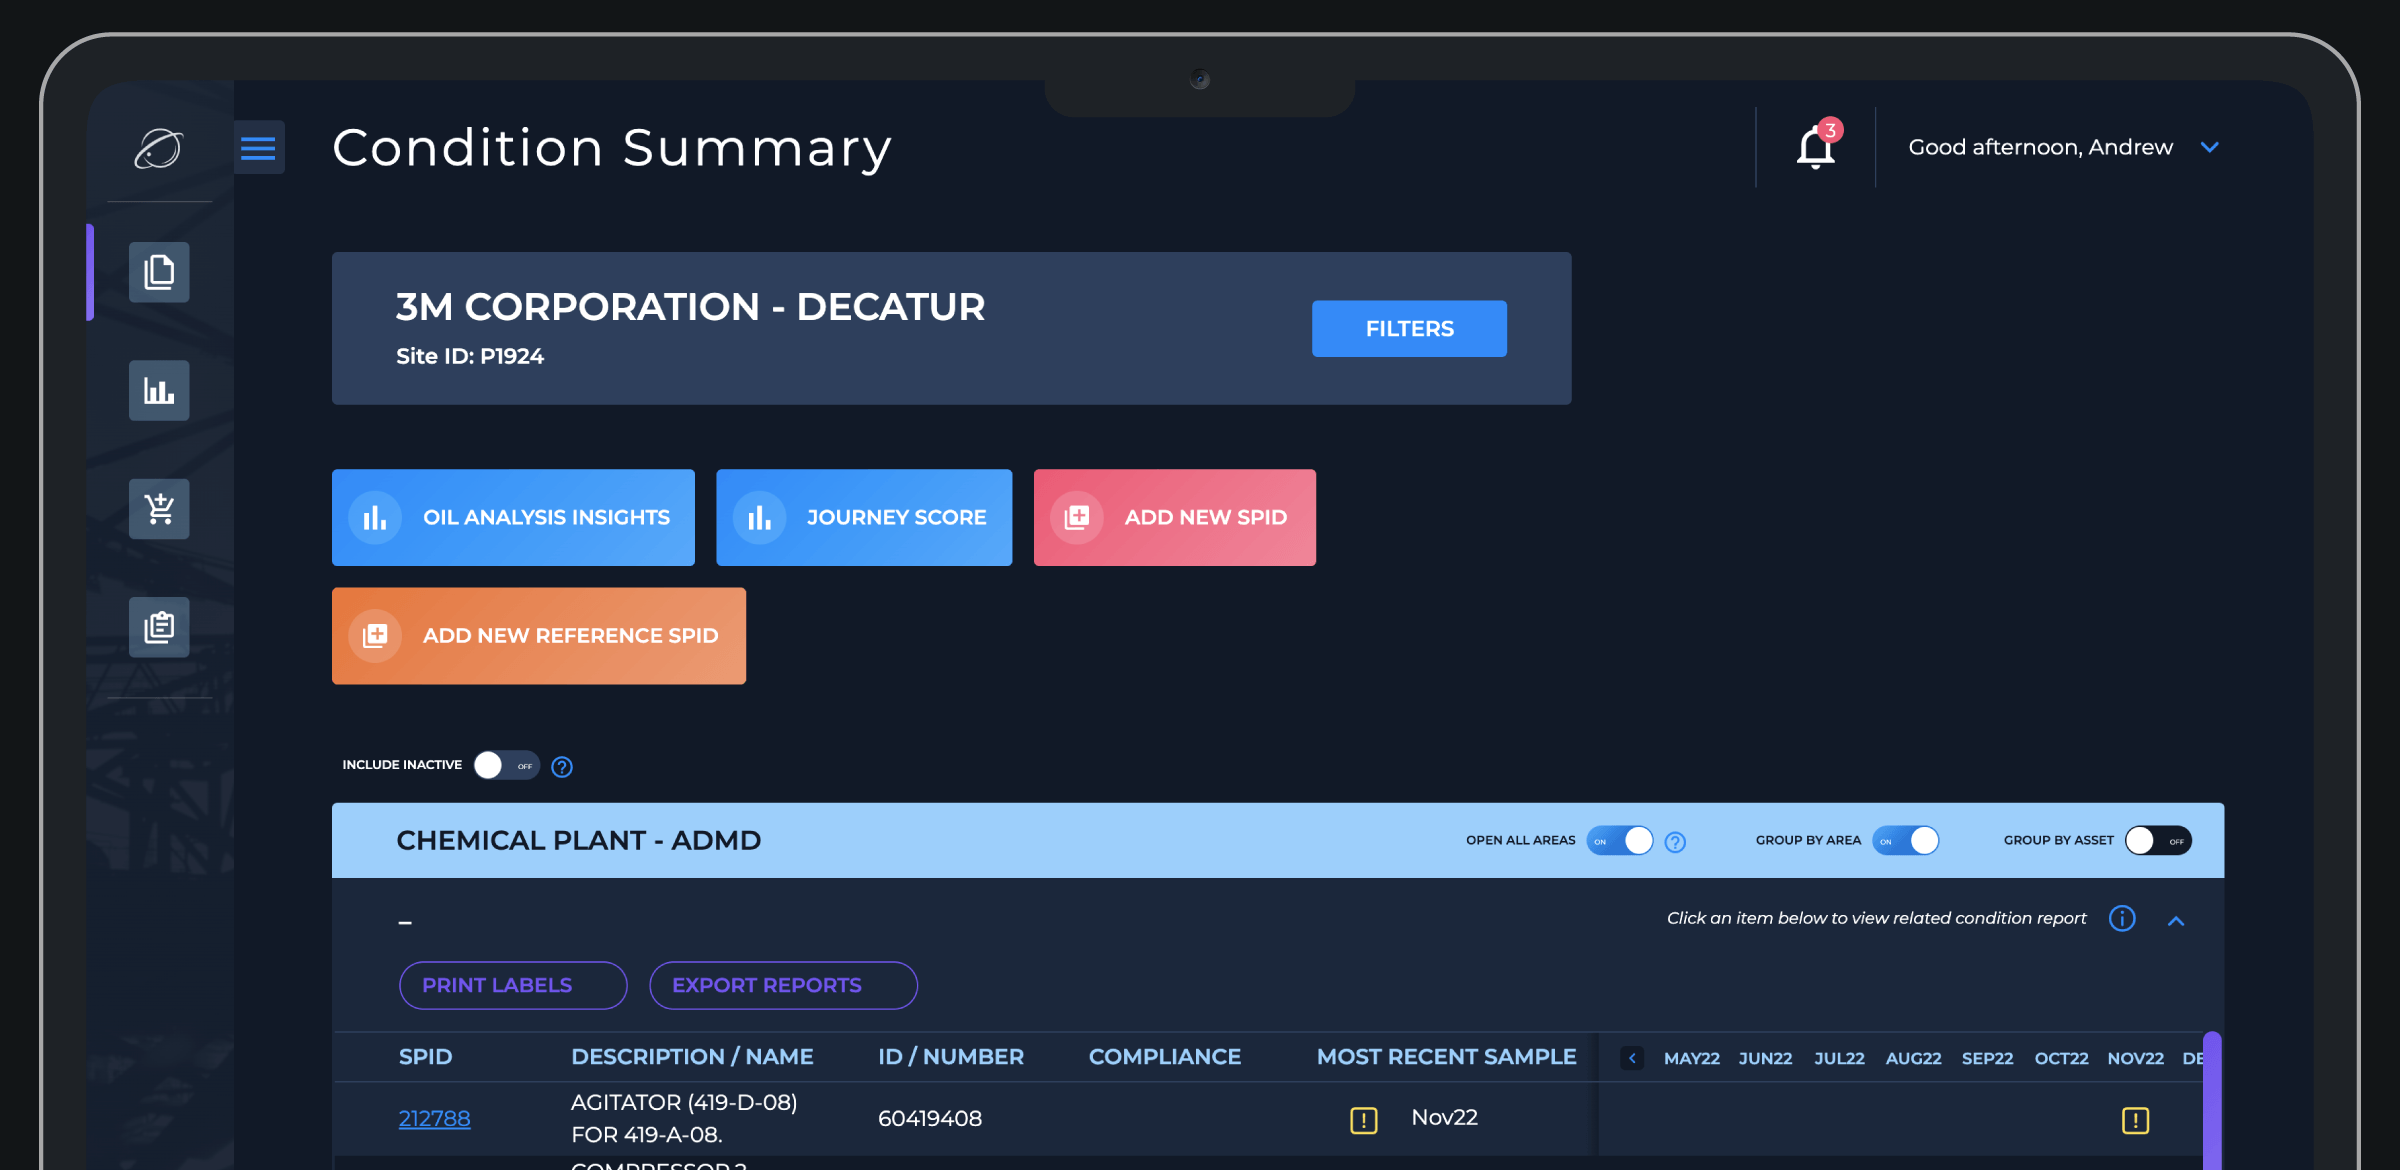Click Nov22 most recent sample value
This screenshot has width=2400, height=1170.
1444,1117
